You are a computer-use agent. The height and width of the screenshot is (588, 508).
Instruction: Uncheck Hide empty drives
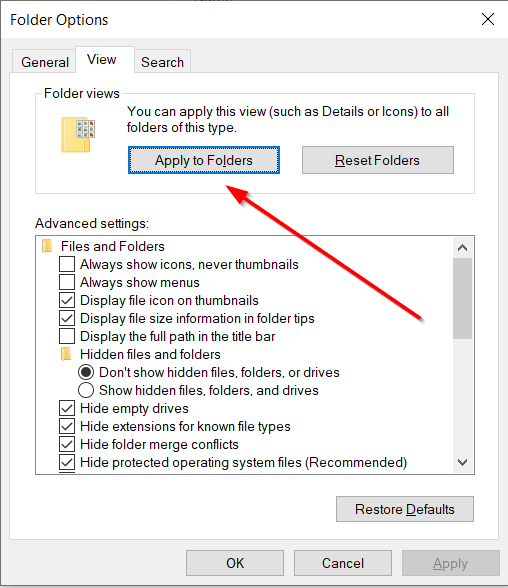tap(67, 408)
